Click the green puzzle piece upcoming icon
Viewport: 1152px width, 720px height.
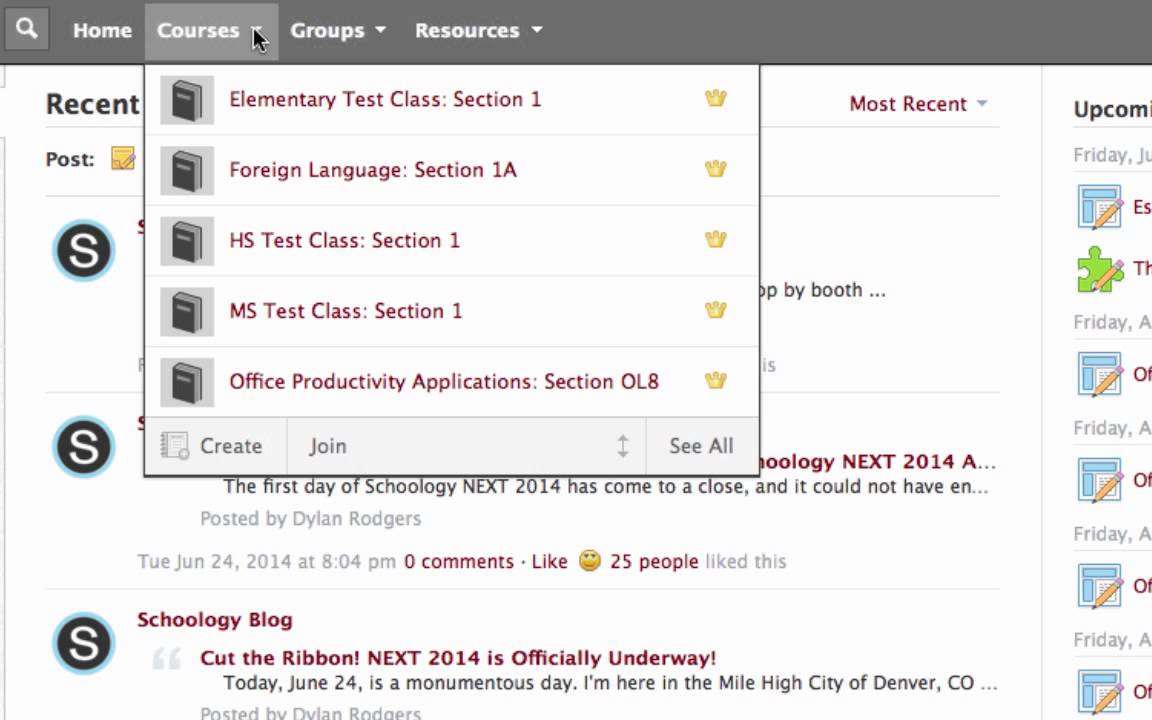(1100, 269)
